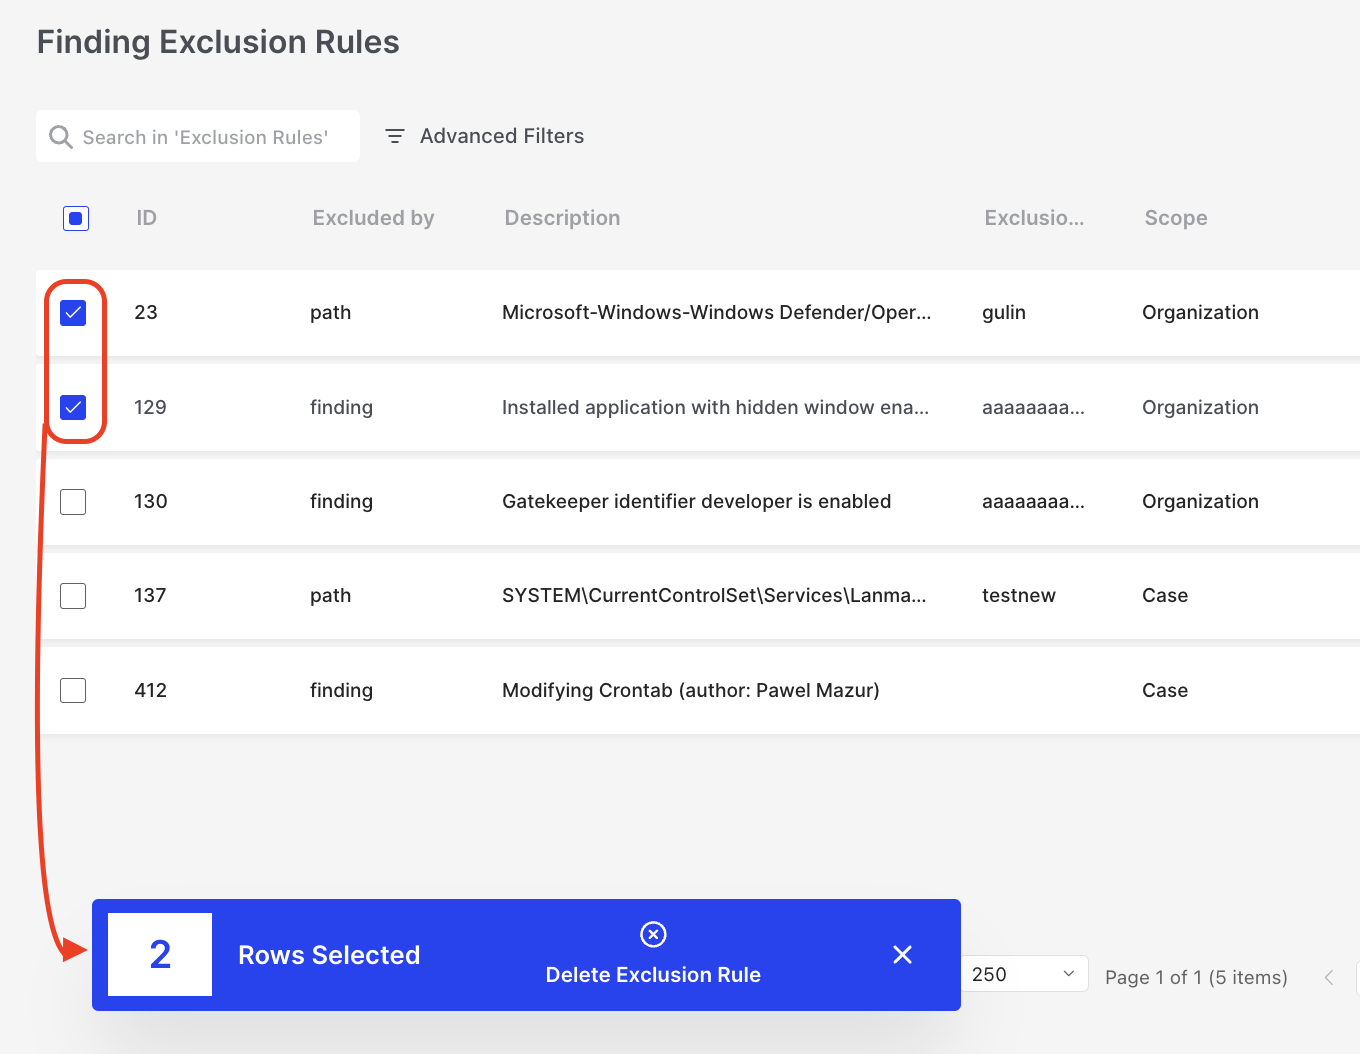1360x1054 pixels.
Task: Click the Advanced Filters funnel icon
Action: coord(395,136)
